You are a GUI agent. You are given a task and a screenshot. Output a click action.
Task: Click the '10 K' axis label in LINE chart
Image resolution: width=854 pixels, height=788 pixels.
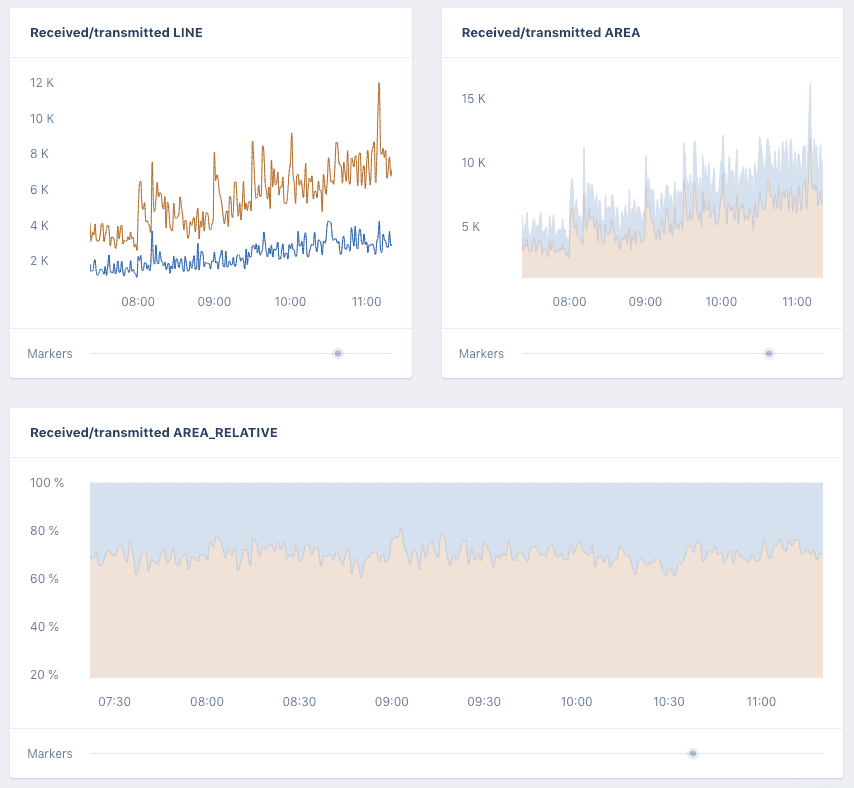(42, 119)
